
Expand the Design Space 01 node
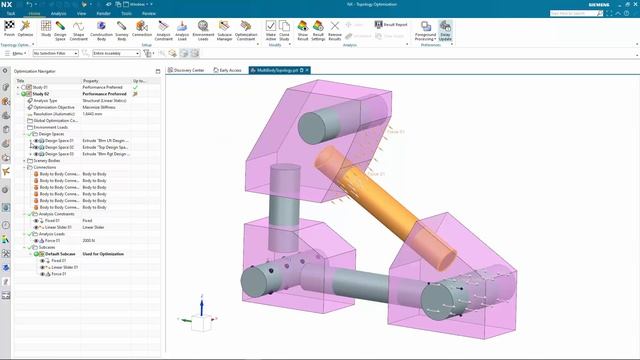[30, 141]
